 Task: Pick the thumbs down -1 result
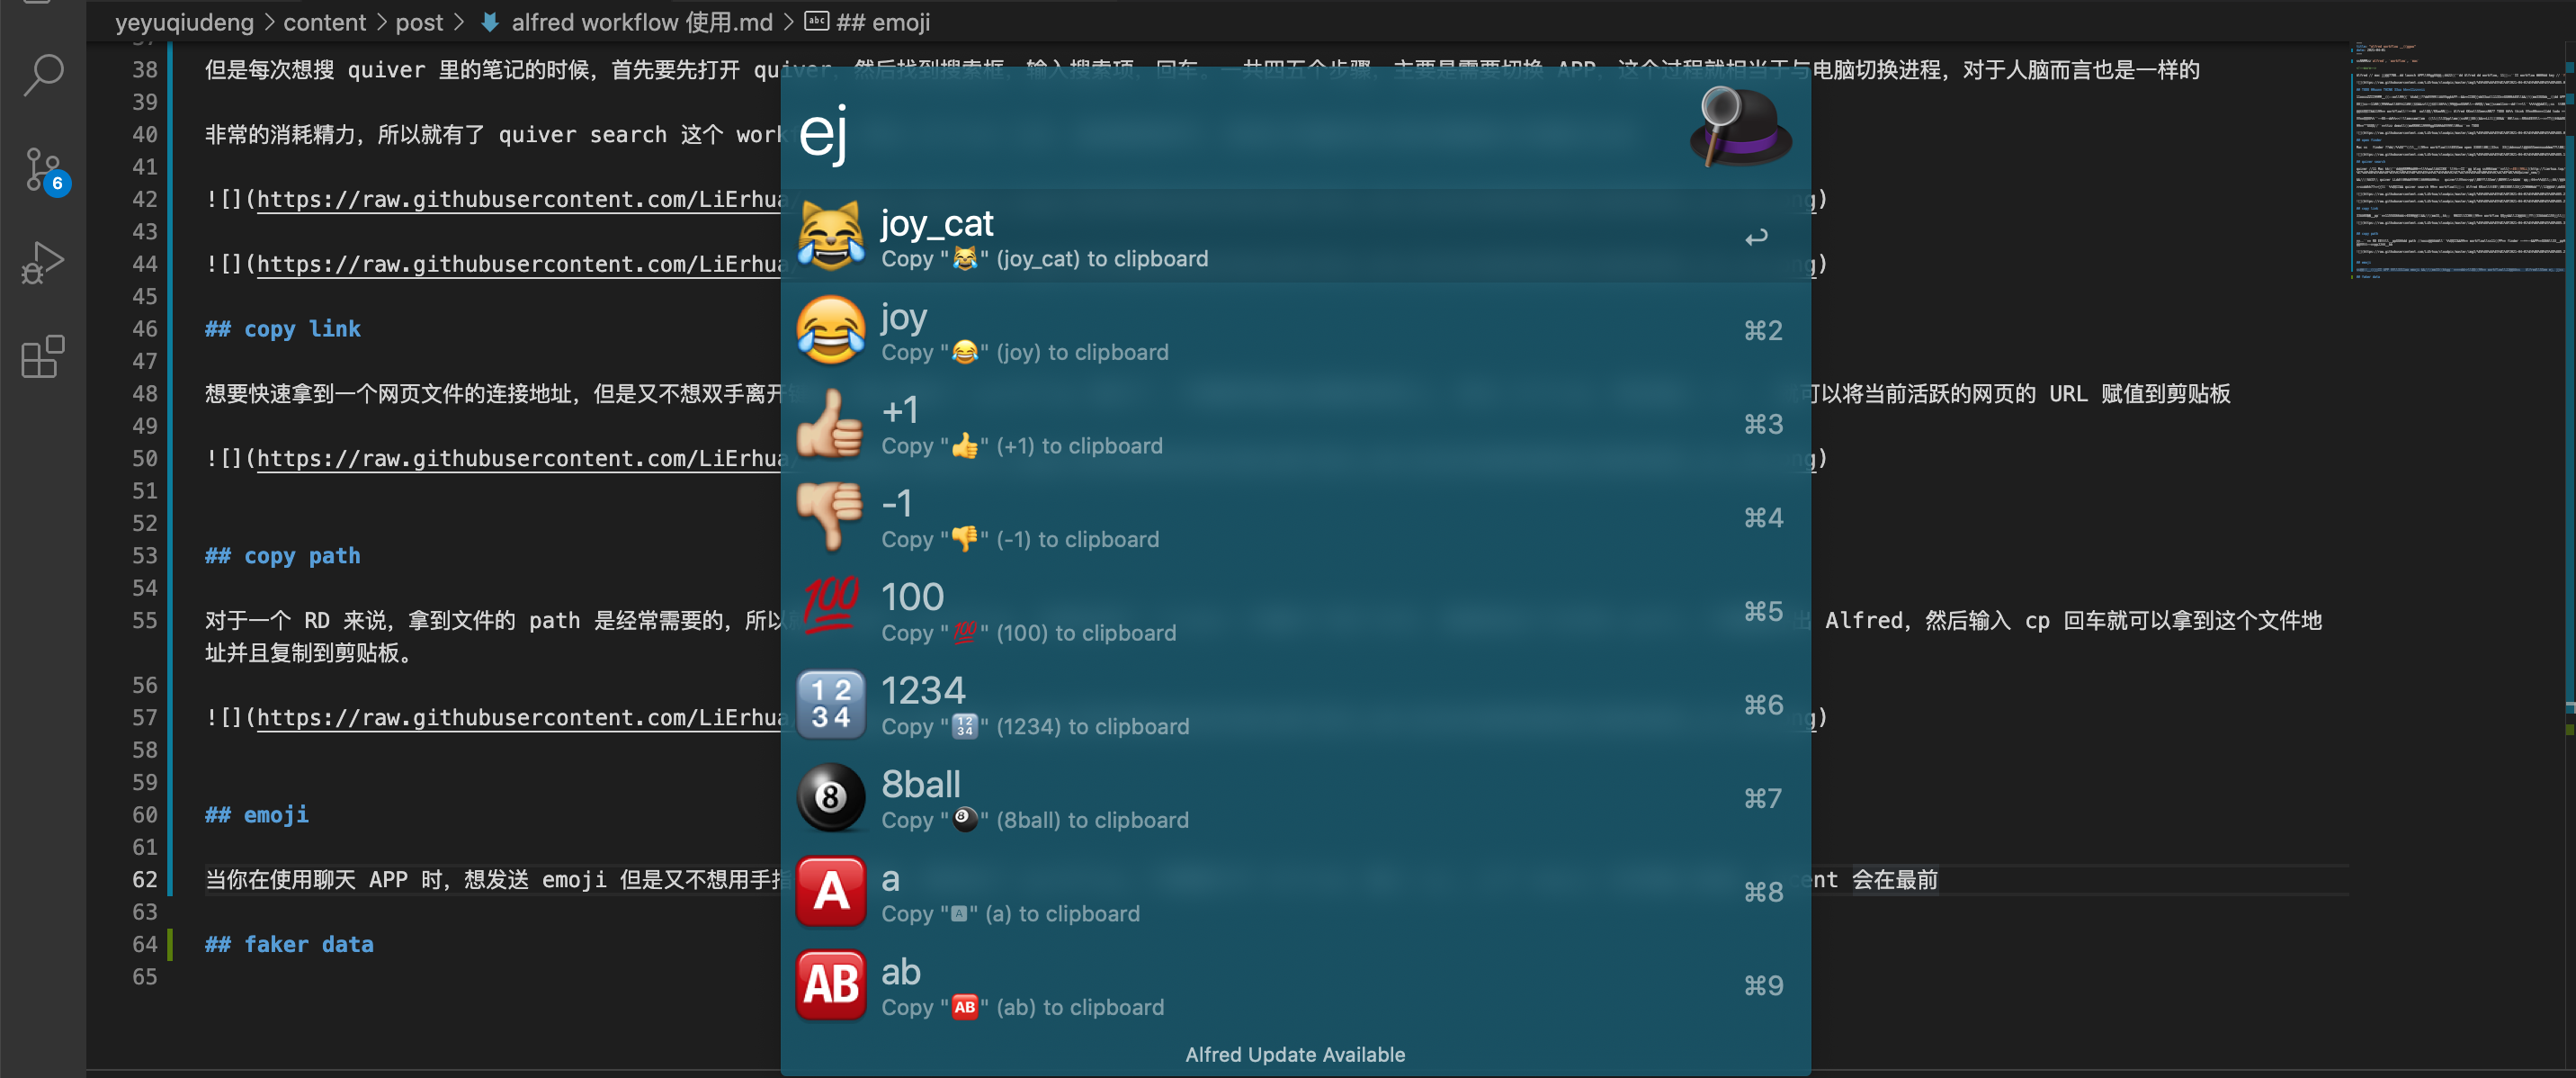[x=1295, y=518]
